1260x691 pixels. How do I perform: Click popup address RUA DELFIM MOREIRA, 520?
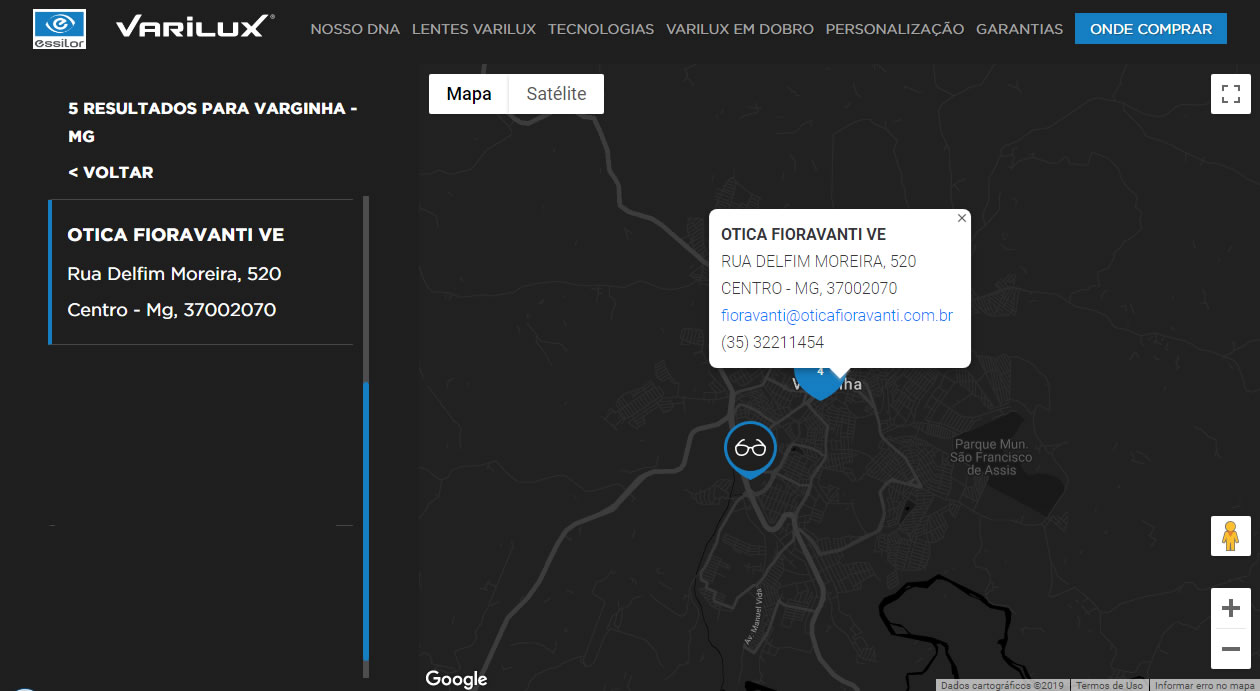click(x=819, y=261)
